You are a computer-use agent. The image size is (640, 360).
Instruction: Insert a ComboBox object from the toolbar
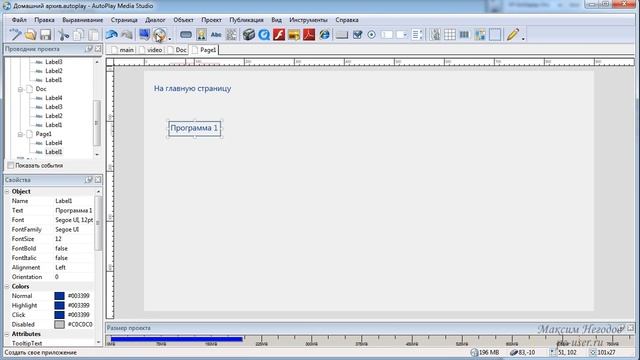click(402, 35)
